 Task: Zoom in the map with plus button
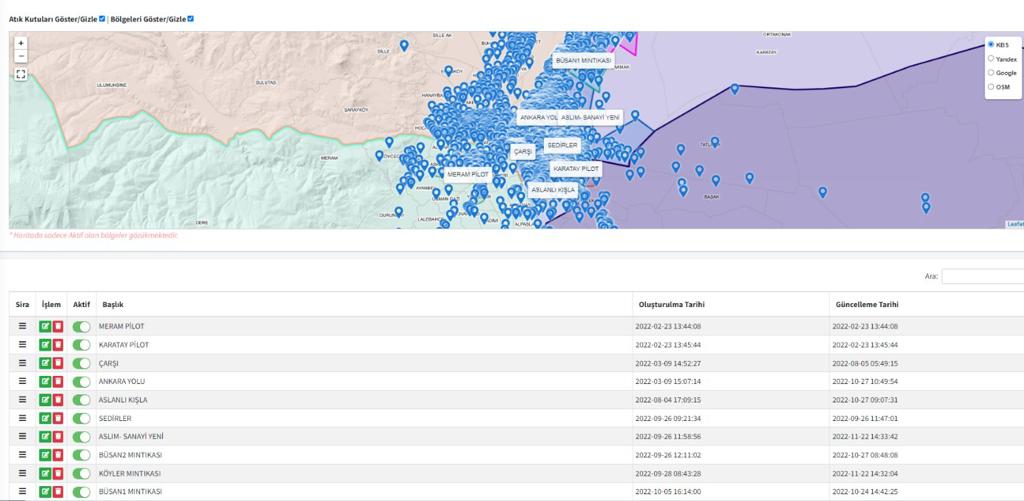point(21,43)
